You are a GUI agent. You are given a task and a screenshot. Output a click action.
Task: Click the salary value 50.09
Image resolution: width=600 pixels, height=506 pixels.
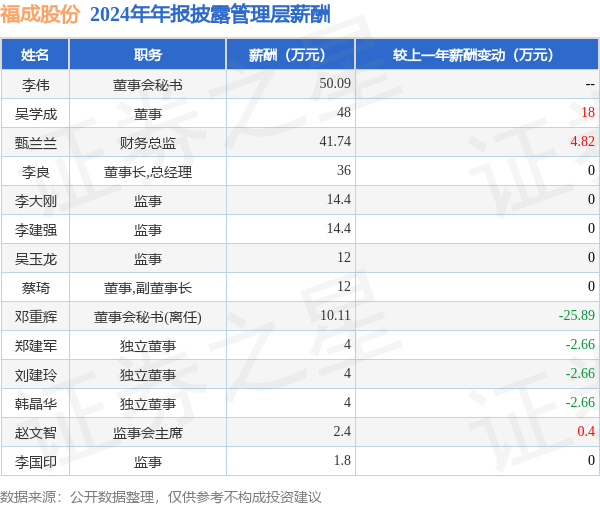point(335,83)
